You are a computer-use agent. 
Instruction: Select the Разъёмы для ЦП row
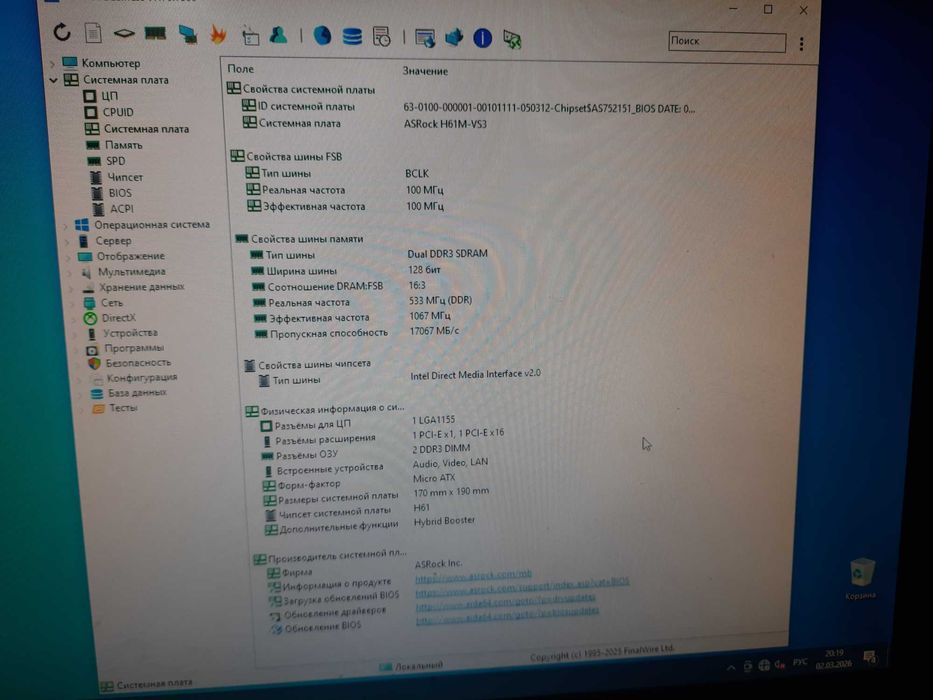(358, 423)
